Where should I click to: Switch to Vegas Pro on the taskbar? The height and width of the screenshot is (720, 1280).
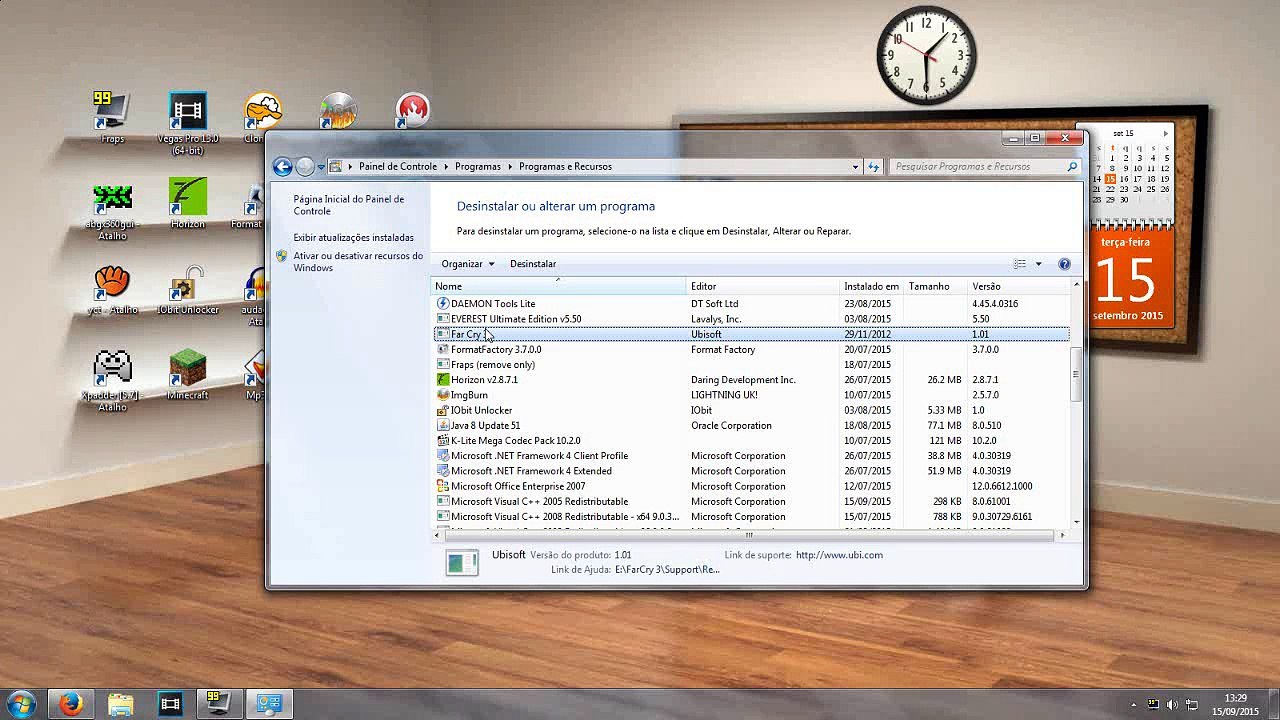[x=170, y=704]
